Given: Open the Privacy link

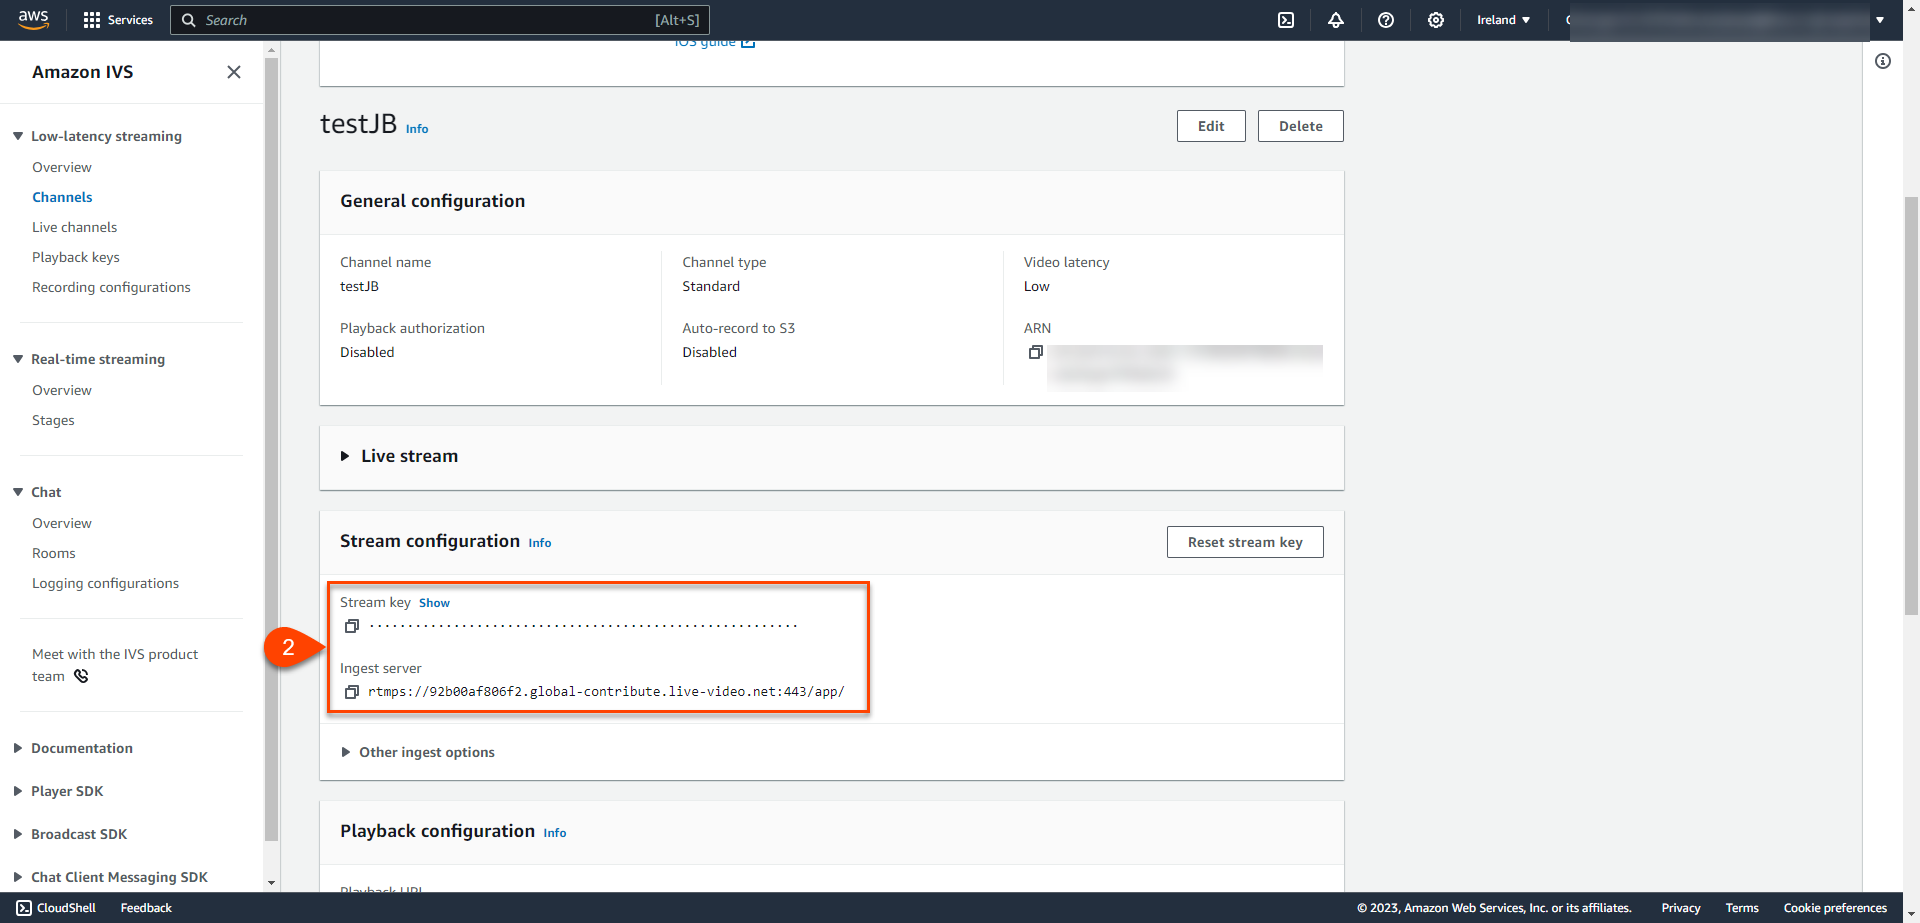Looking at the screenshot, I should 1681,908.
